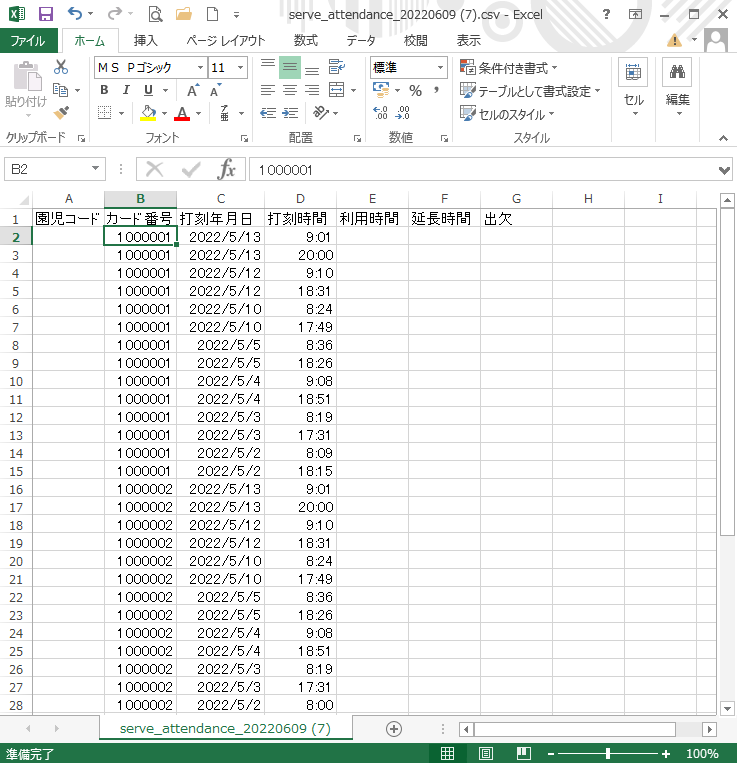Apply comma style number format

[436, 90]
